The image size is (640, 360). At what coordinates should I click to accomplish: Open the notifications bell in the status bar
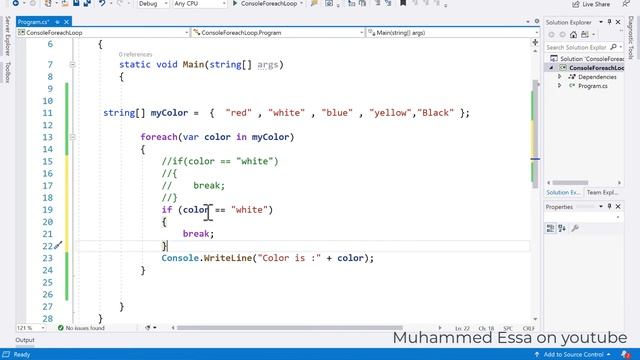click(x=625, y=354)
